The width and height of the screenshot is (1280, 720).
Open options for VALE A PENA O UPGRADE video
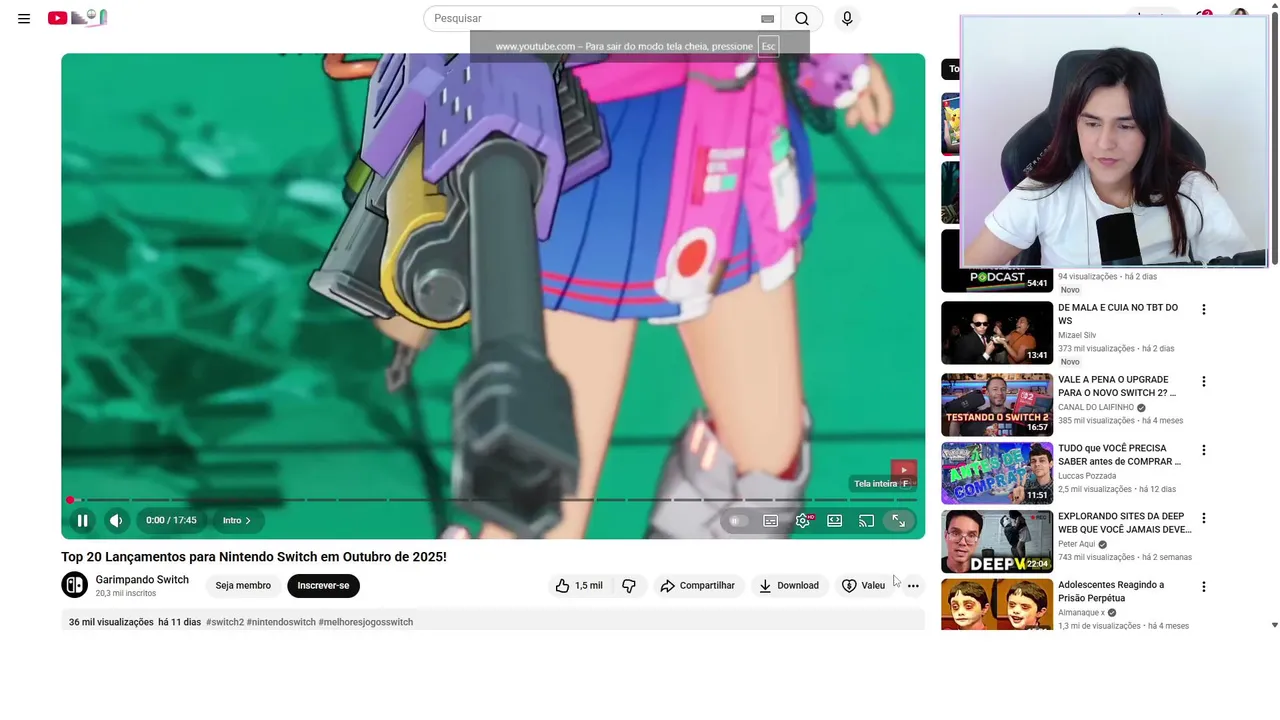(x=1204, y=381)
